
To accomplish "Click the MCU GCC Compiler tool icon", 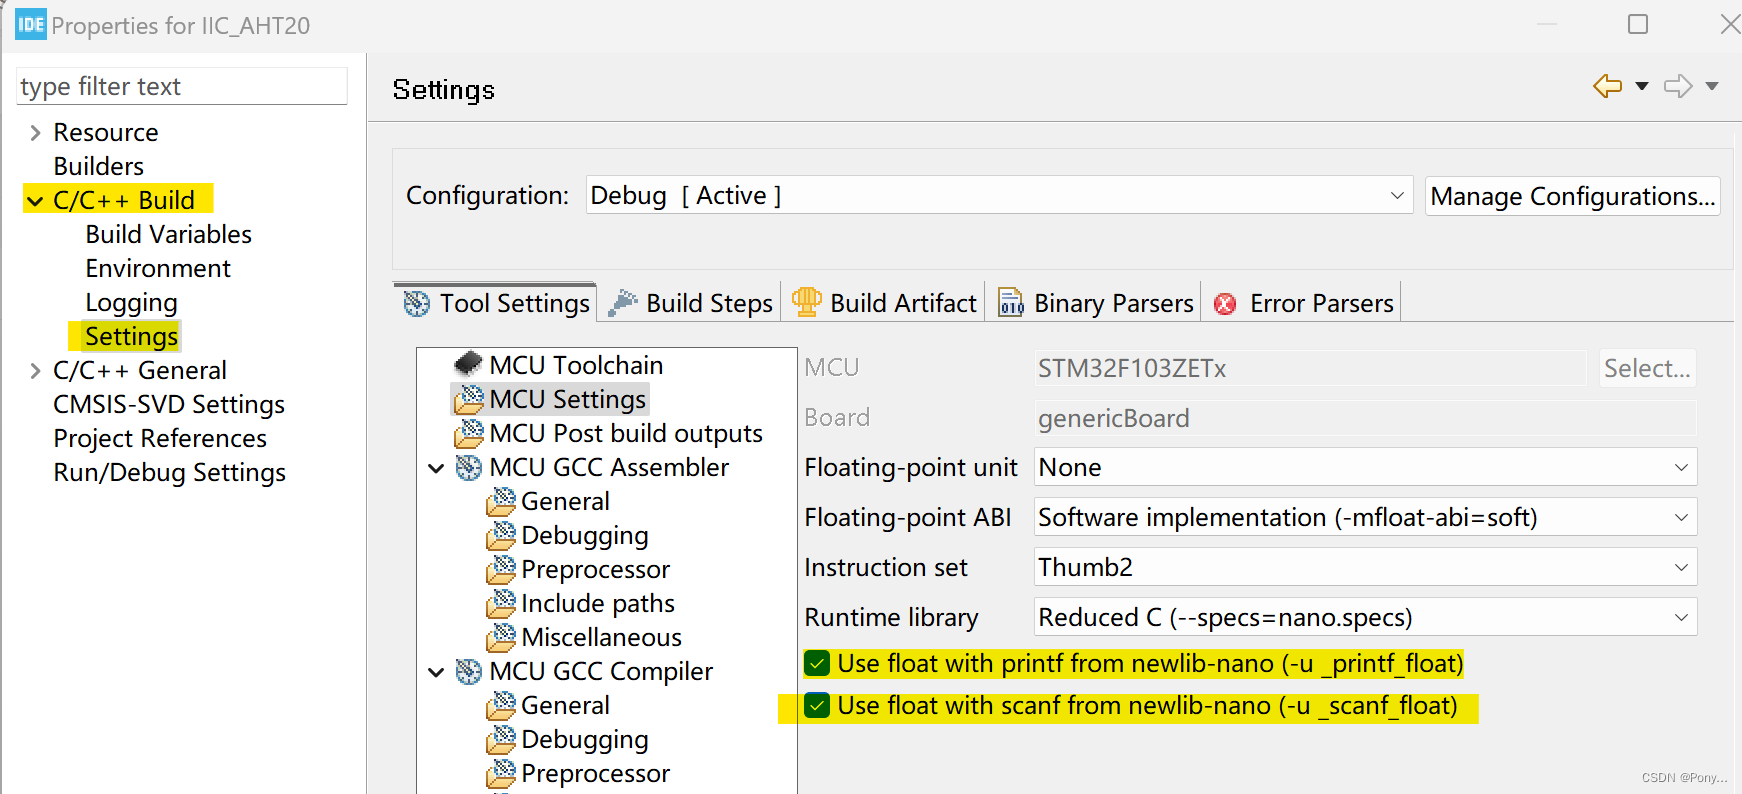I will coord(468,671).
